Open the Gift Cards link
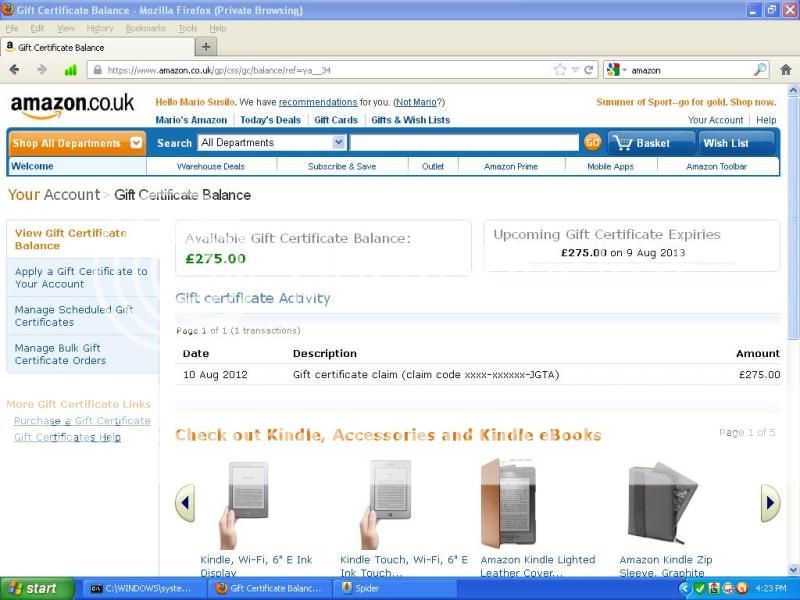The height and width of the screenshot is (600, 800). click(x=336, y=120)
